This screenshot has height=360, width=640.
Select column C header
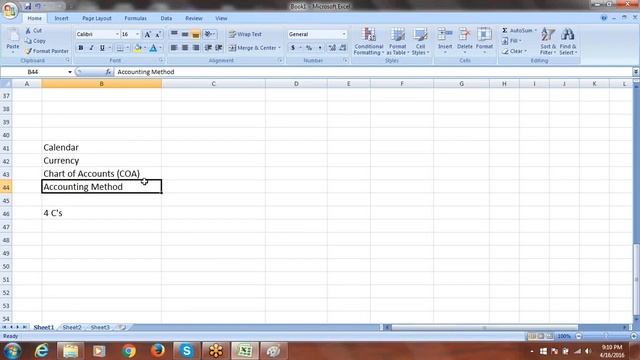pos(213,84)
